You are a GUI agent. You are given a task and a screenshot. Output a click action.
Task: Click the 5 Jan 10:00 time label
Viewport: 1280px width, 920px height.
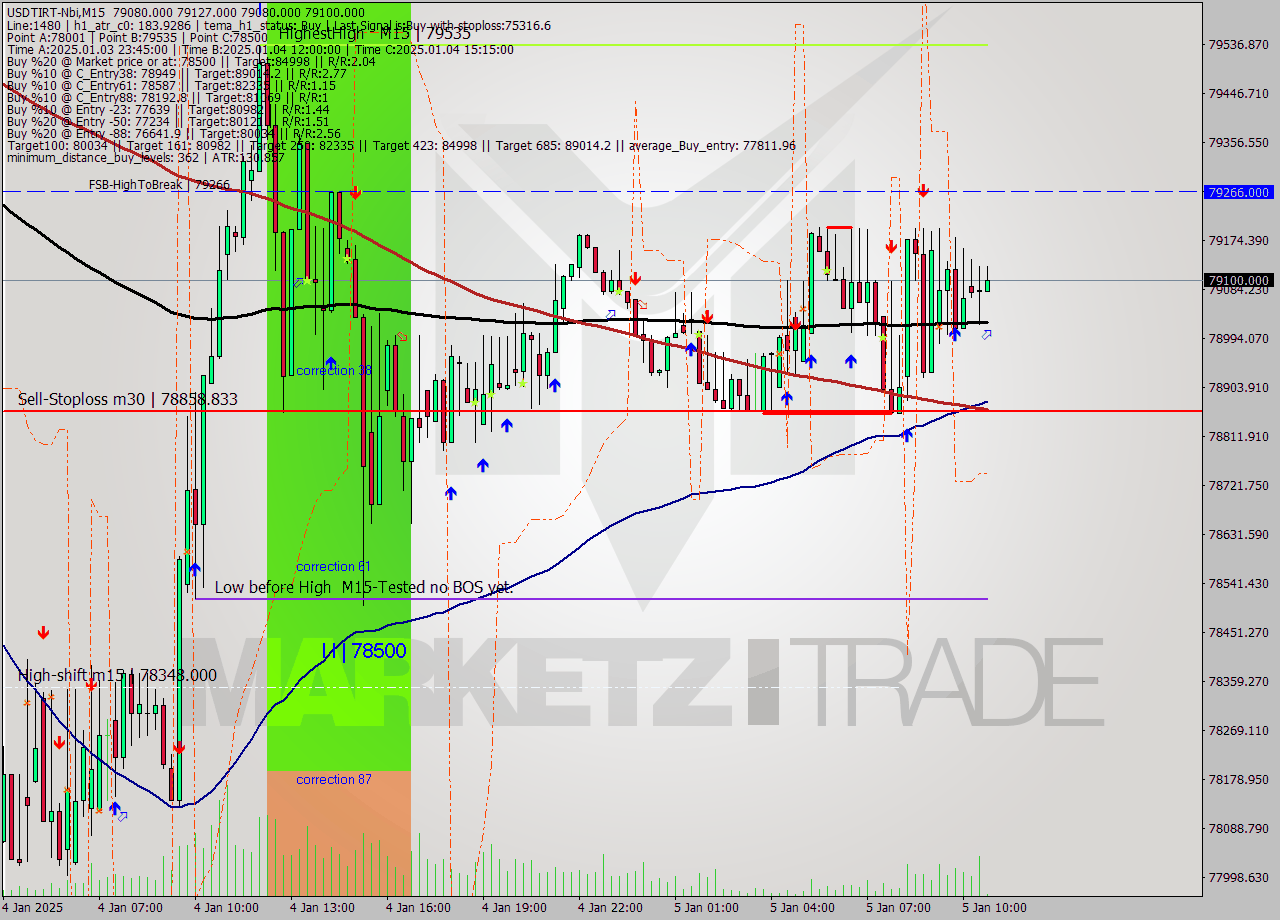994,908
